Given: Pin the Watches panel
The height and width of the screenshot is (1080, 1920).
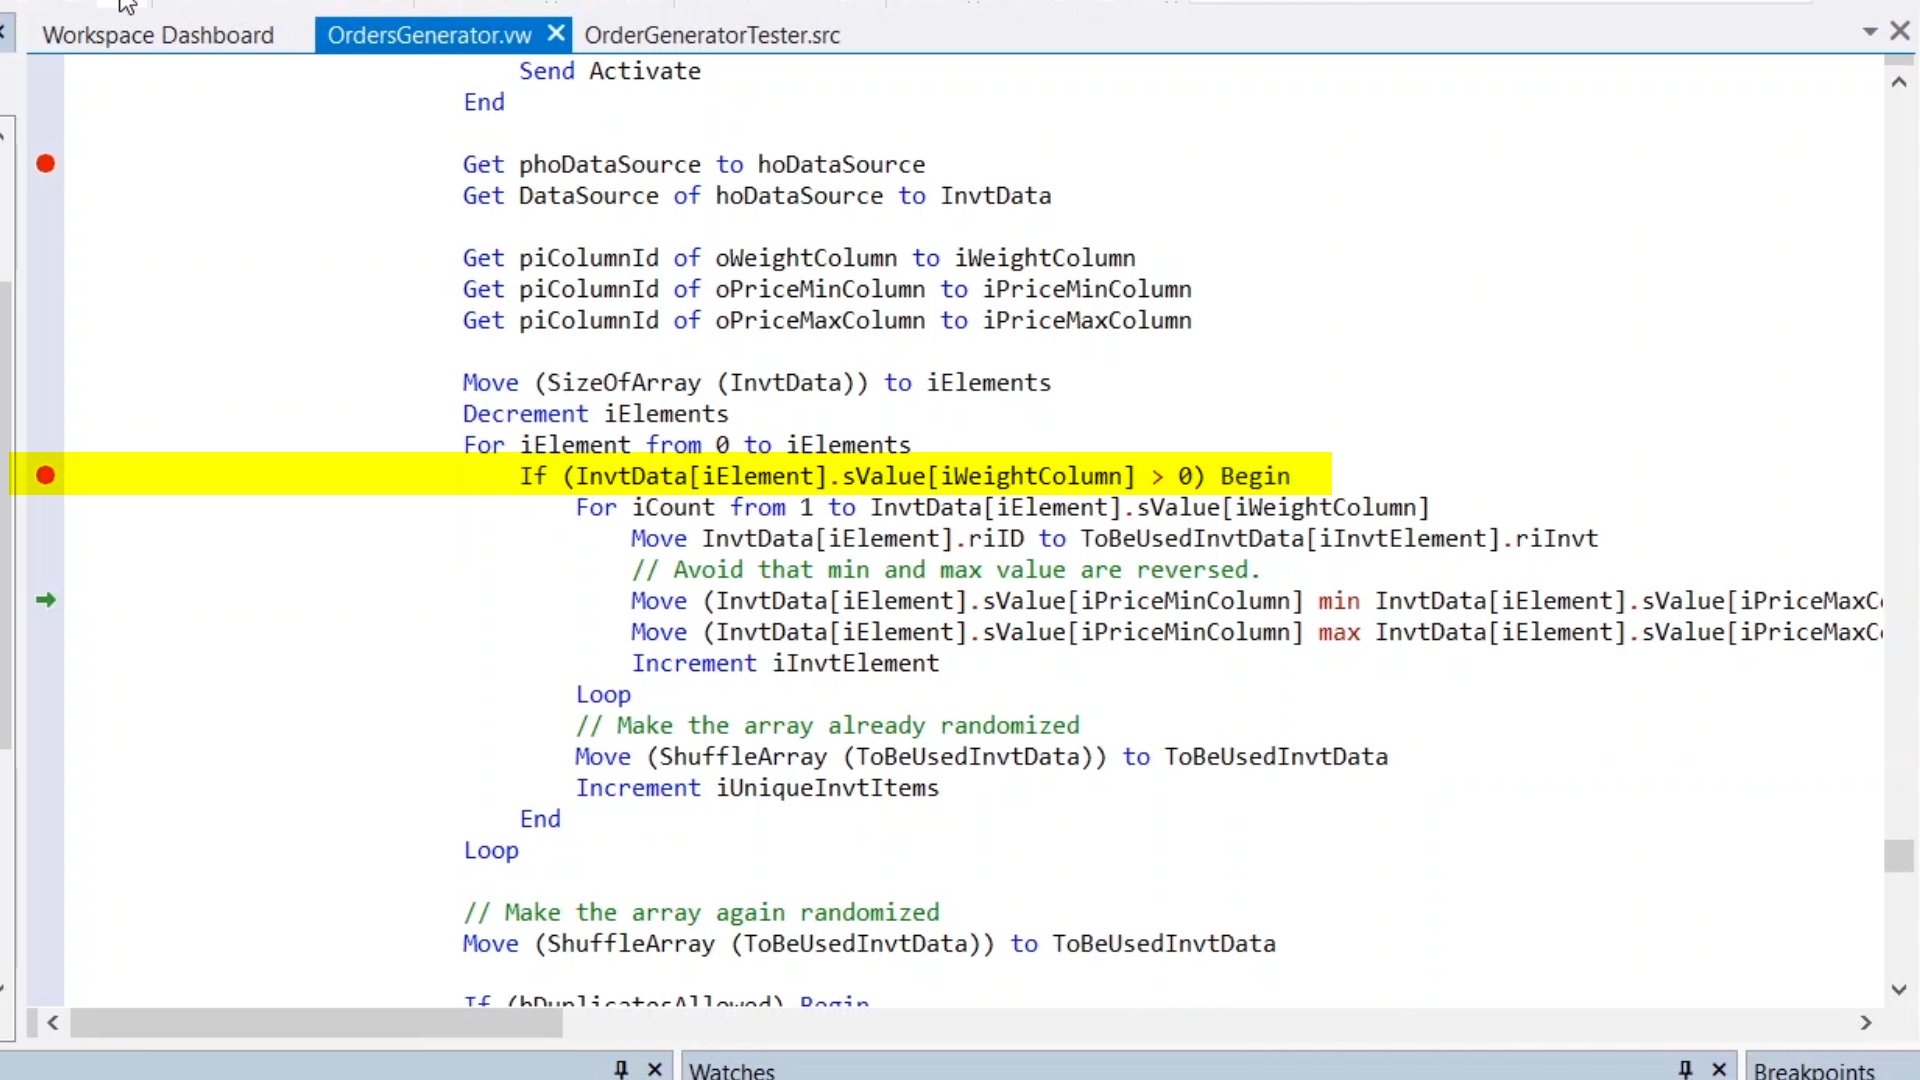Looking at the screenshot, I should 1685,1069.
